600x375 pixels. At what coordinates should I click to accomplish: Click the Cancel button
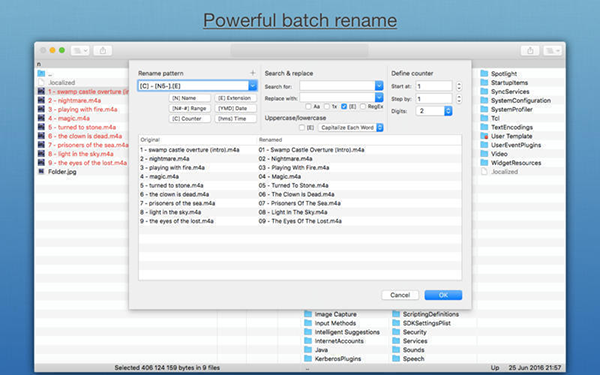pos(400,295)
